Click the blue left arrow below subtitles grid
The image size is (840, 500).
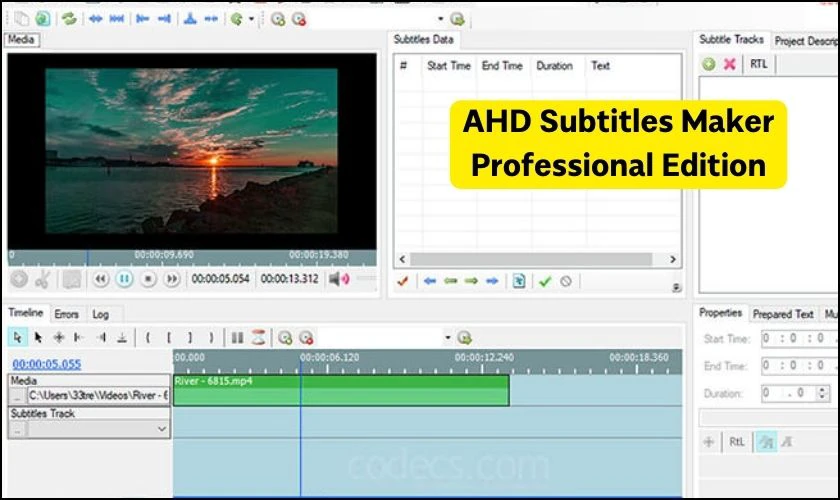(x=430, y=281)
